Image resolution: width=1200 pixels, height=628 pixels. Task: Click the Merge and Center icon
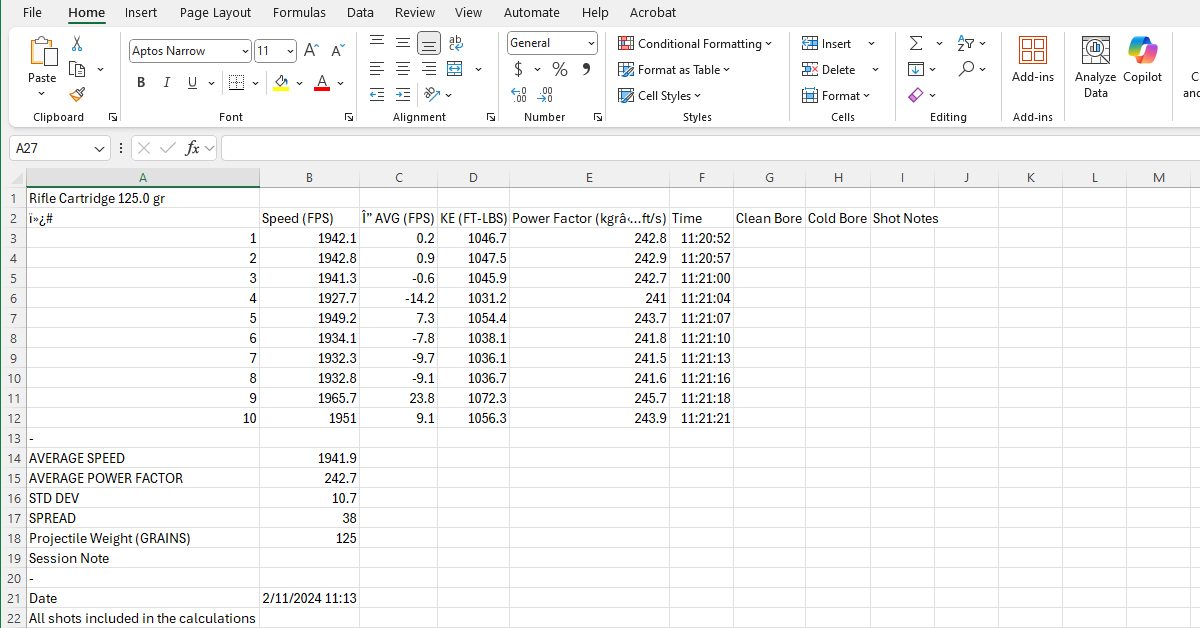click(455, 69)
